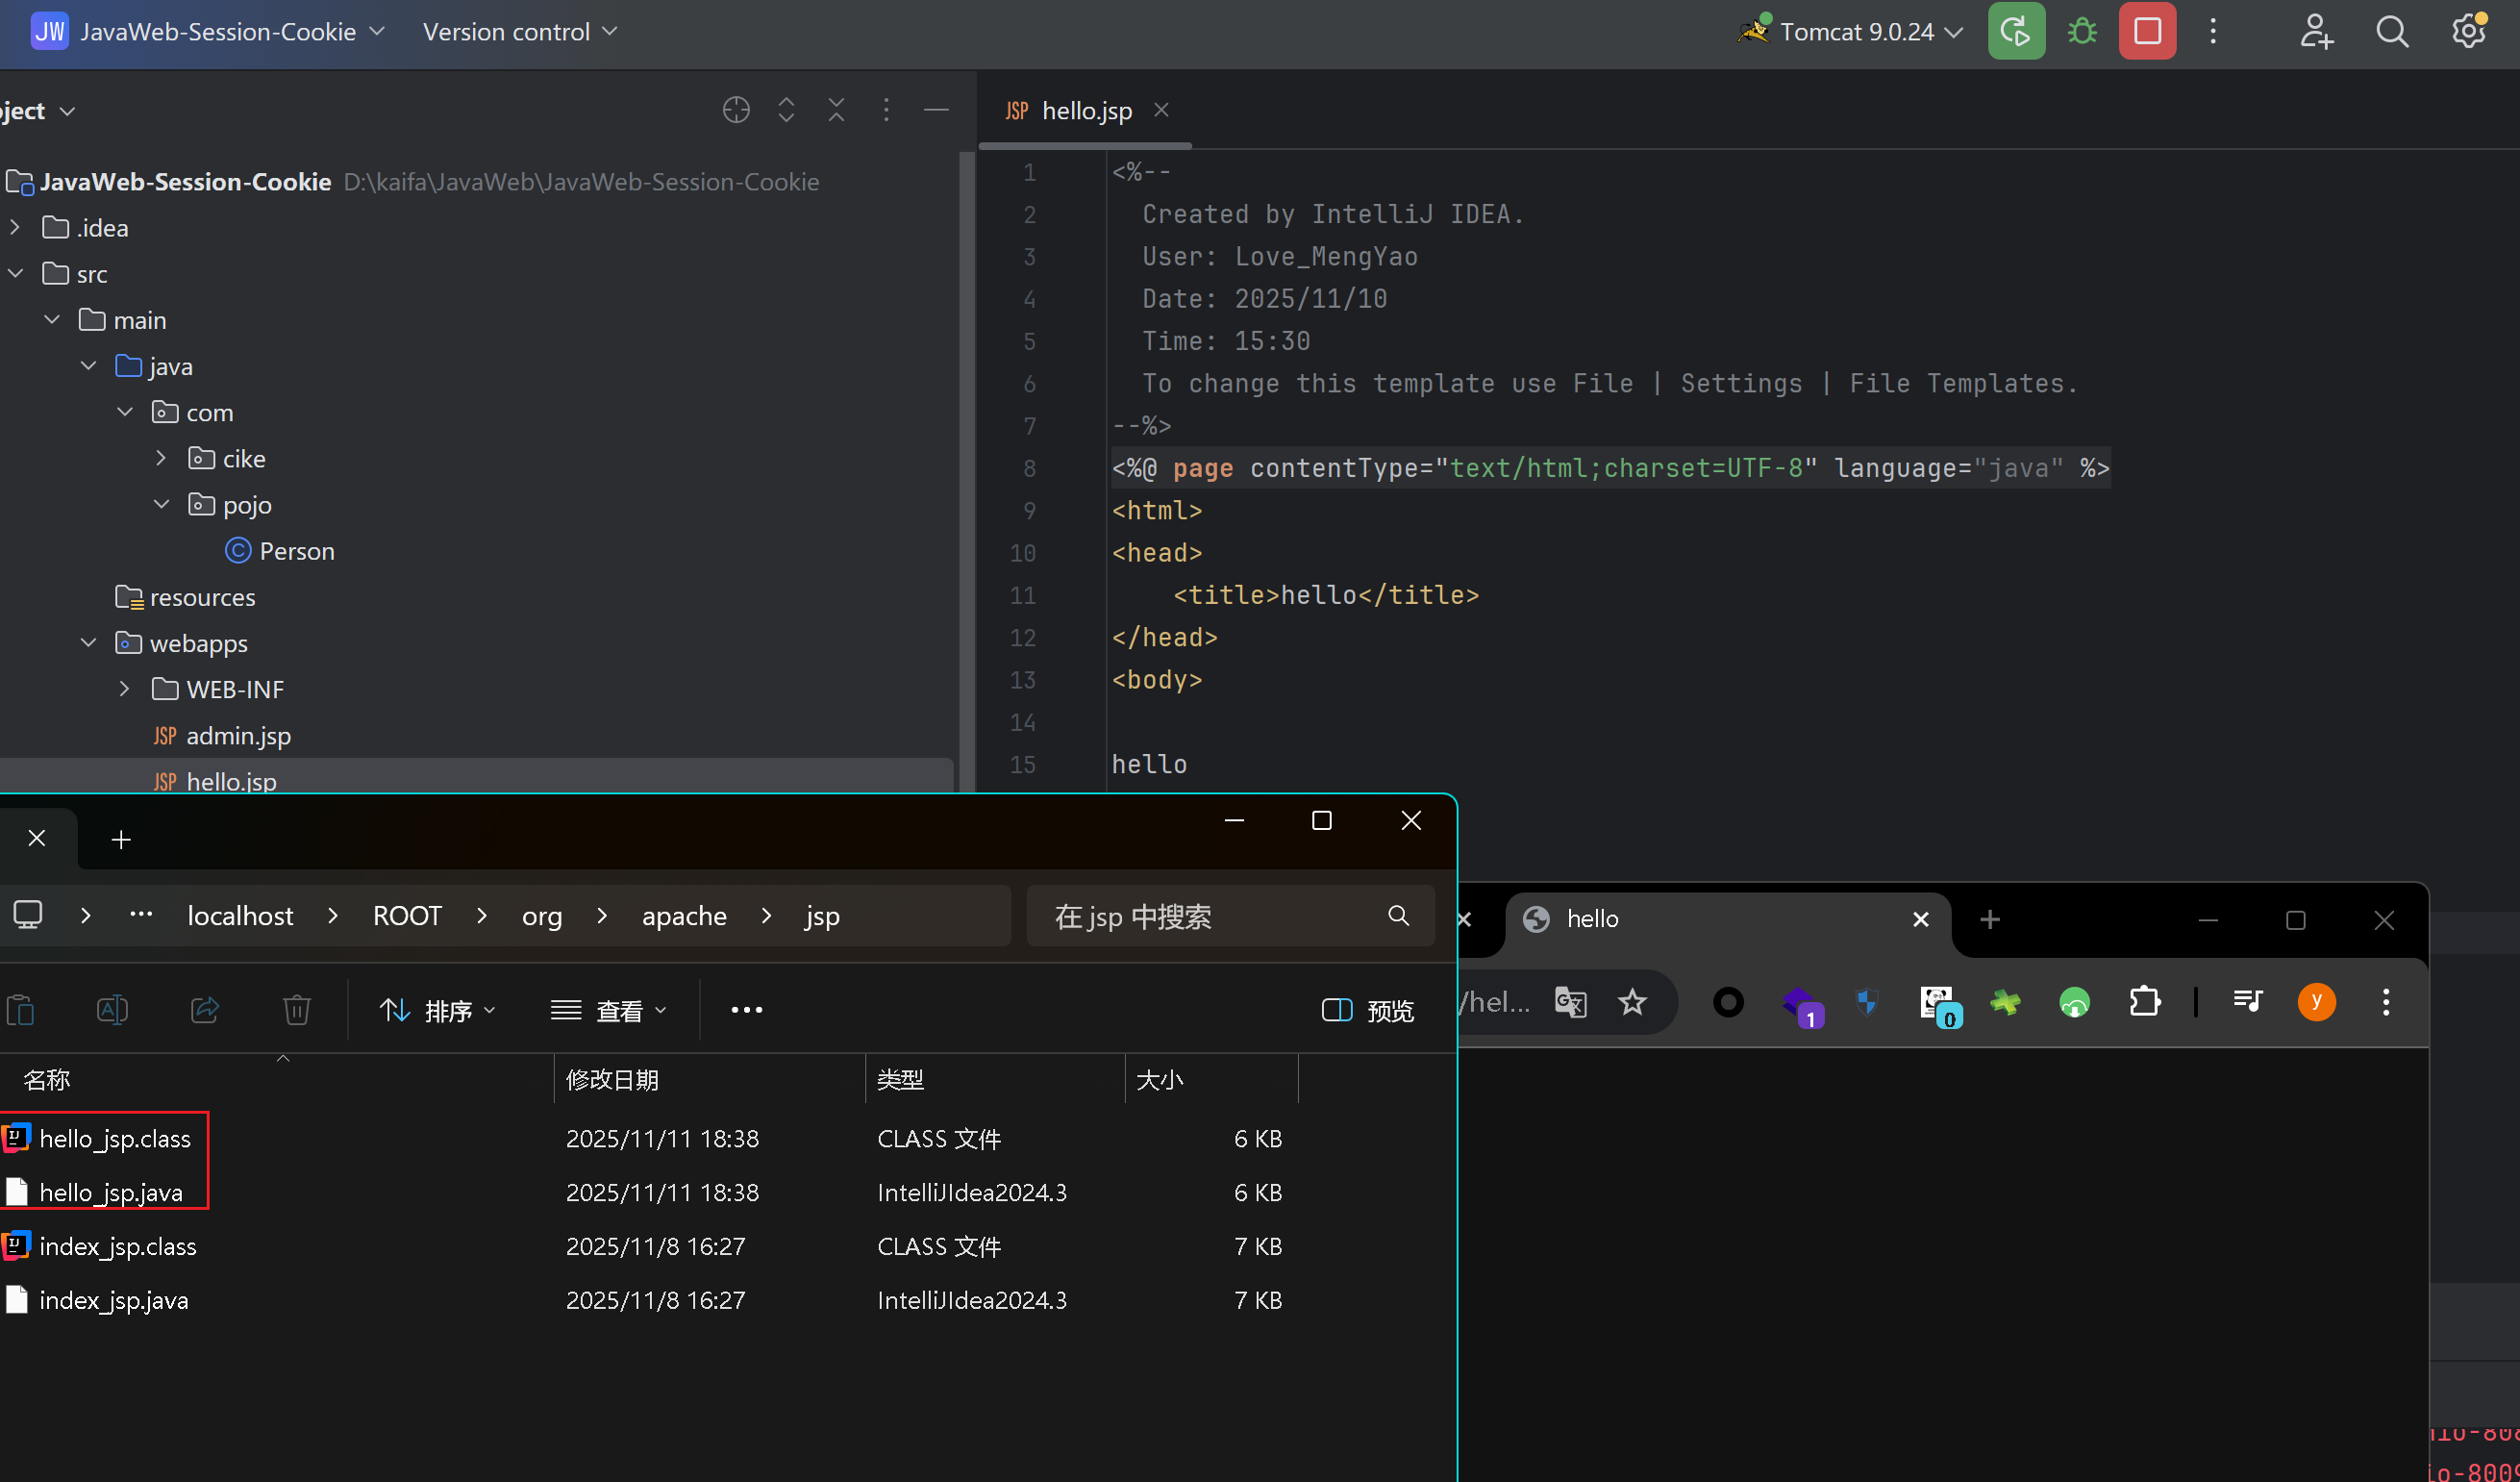Click ROOT in Explorer breadcrumb path
Screen dimensions: 2520x1482
pos(407,916)
